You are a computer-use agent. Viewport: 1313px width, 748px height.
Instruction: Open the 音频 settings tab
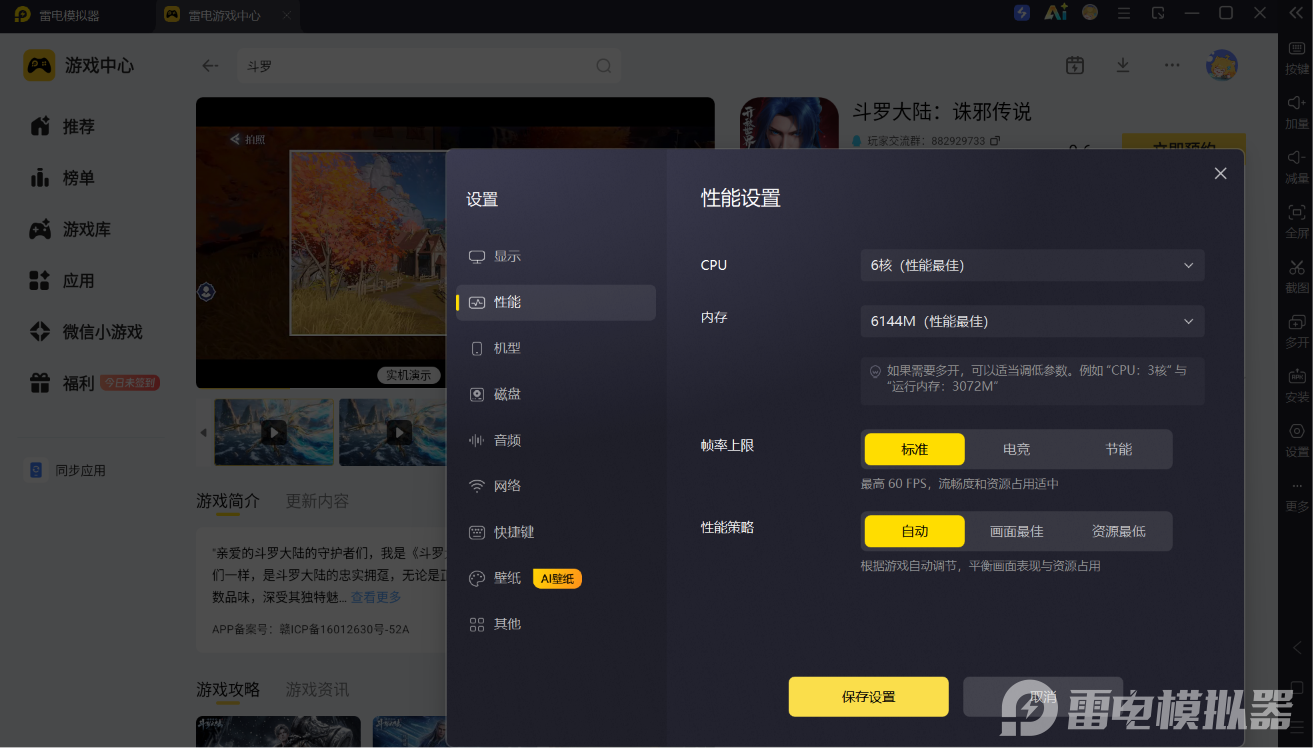556,441
